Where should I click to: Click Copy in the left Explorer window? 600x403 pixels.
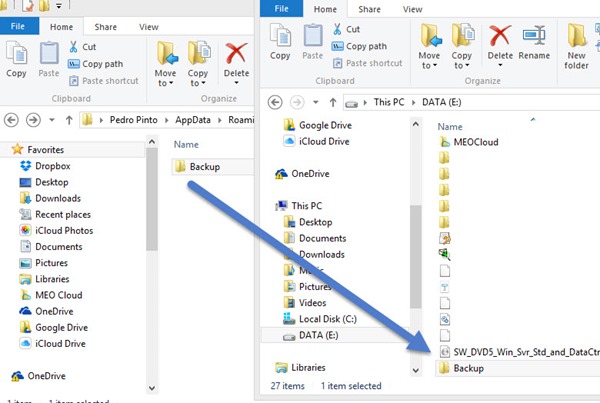pos(16,59)
